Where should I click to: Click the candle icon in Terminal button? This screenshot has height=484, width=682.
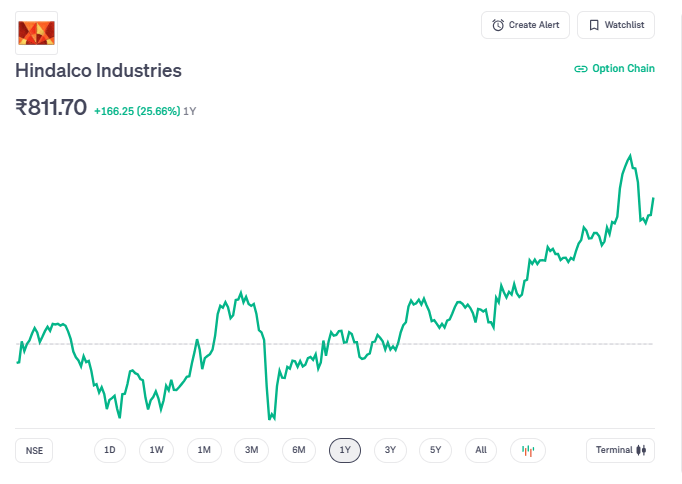tap(643, 450)
